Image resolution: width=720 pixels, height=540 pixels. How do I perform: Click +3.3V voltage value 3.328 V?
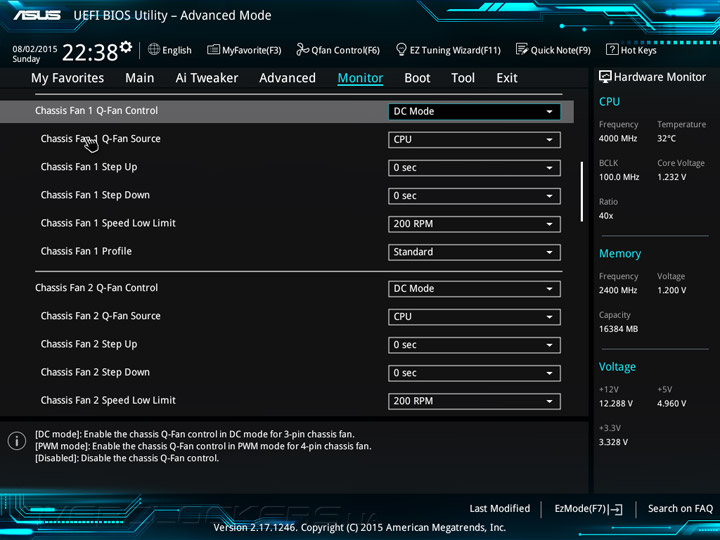613,442
